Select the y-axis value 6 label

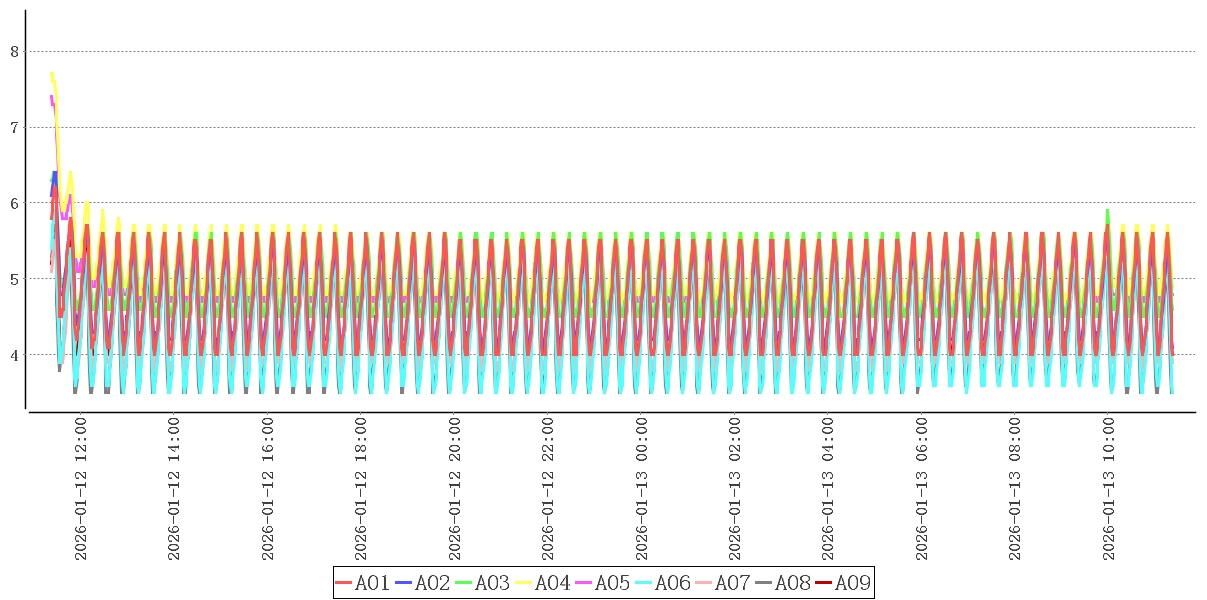[x=14, y=203]
